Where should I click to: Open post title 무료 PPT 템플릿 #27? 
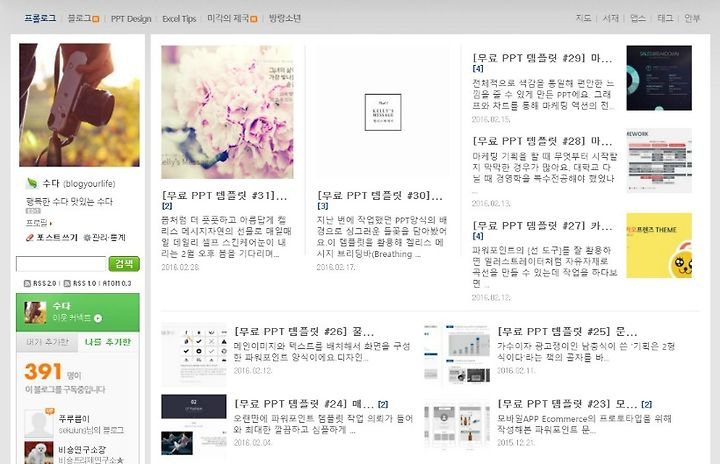click(x=542, y=226)
